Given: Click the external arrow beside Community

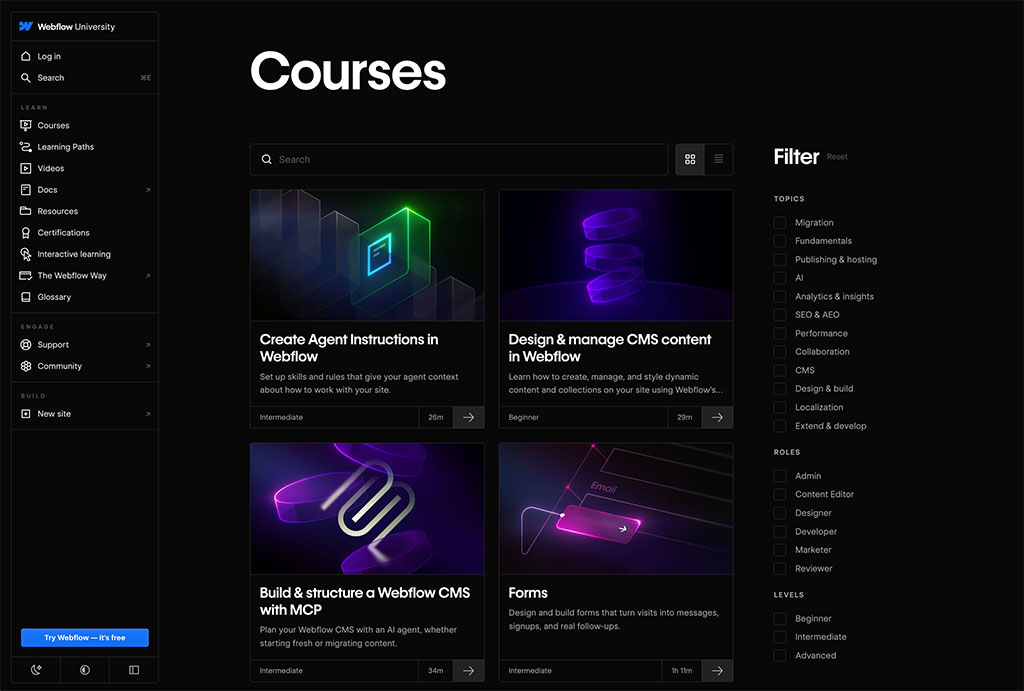Looking at the screenshot, I should [148, 366].
